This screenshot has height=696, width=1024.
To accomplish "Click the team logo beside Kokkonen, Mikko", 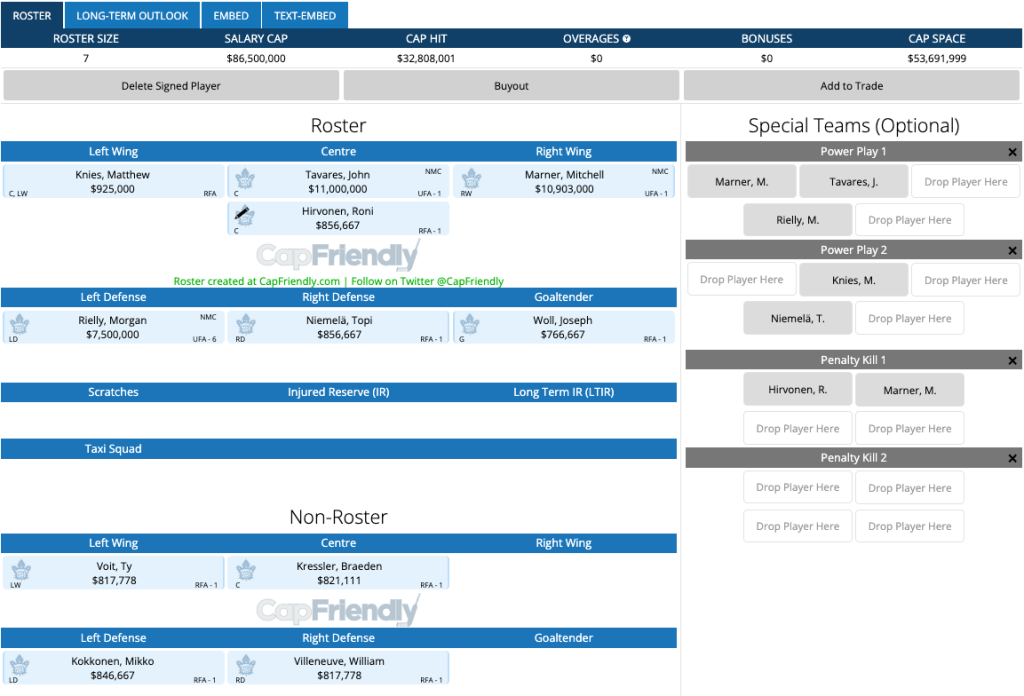I will pos(18,666).
